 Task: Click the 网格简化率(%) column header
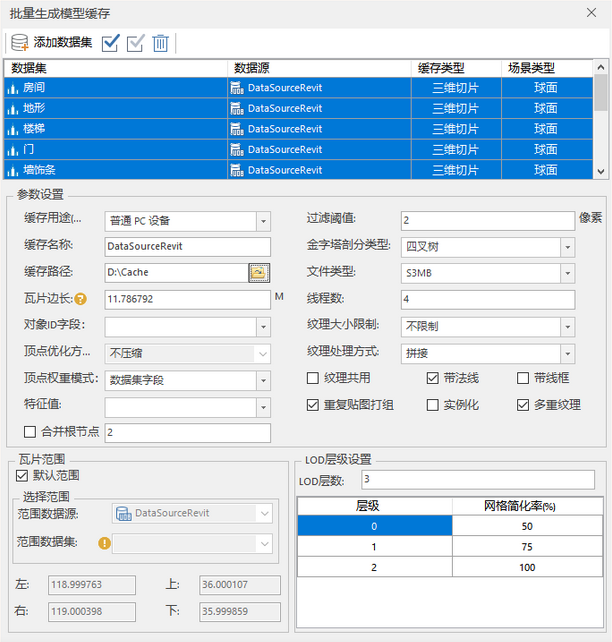(x=527, y=506)
